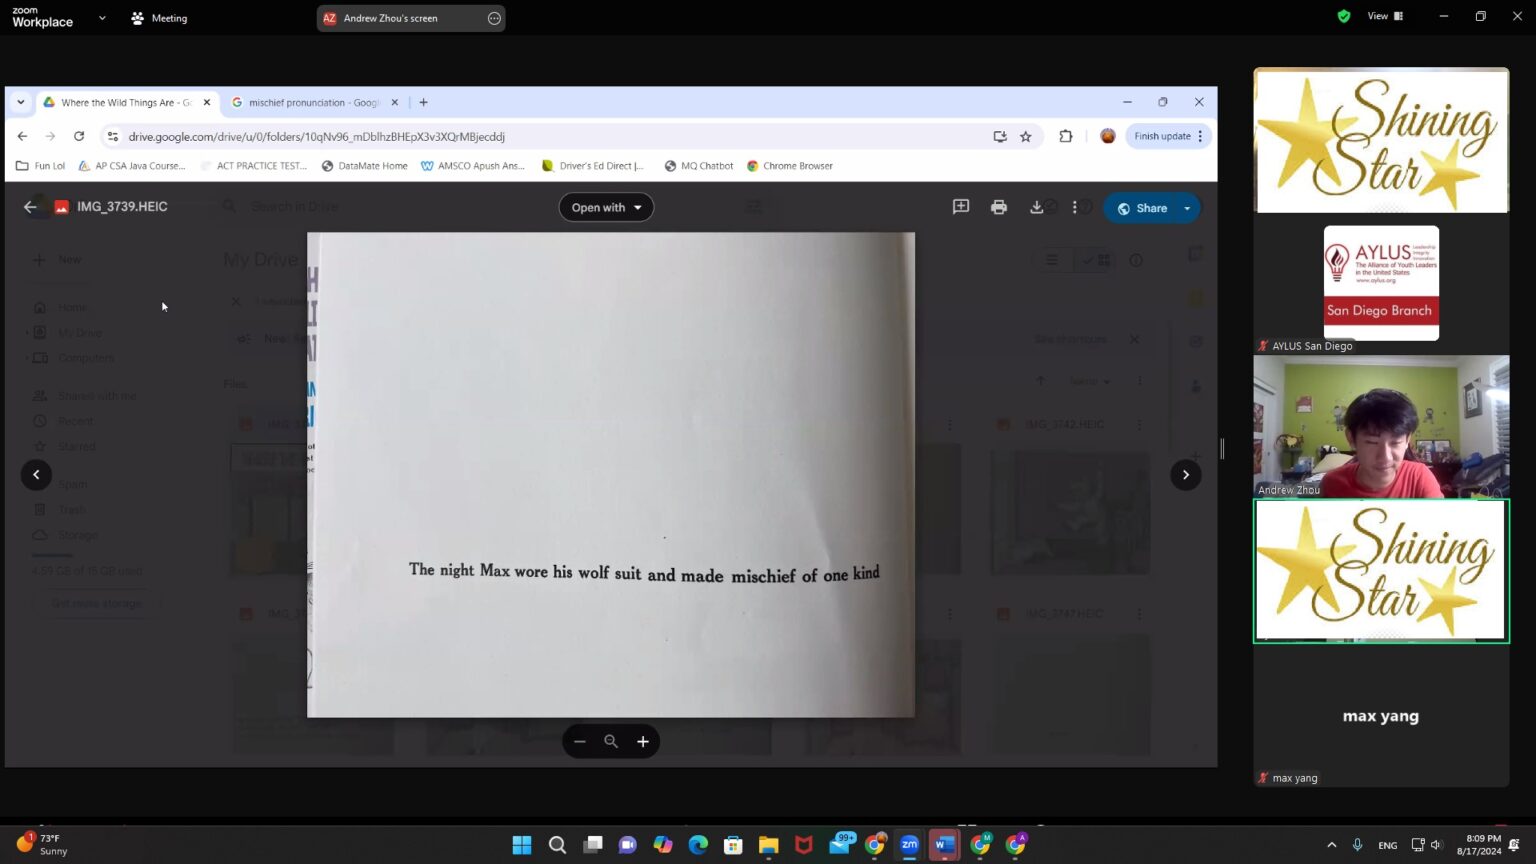1536x864 pixels.
Task: Download the IMG_3739.HEIC file
Action: pyautogui.click(x=1037, y=207)
